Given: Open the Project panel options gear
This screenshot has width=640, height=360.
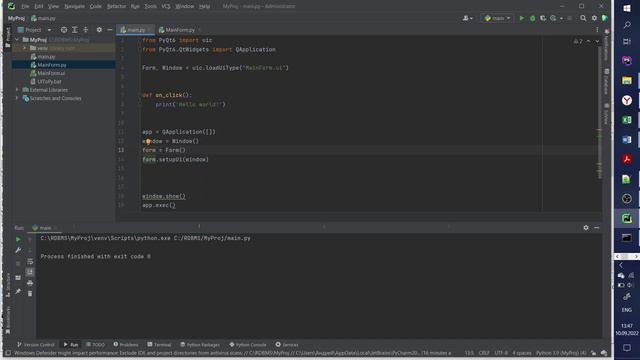Looking at the screenshot, I should coord(99,30).
